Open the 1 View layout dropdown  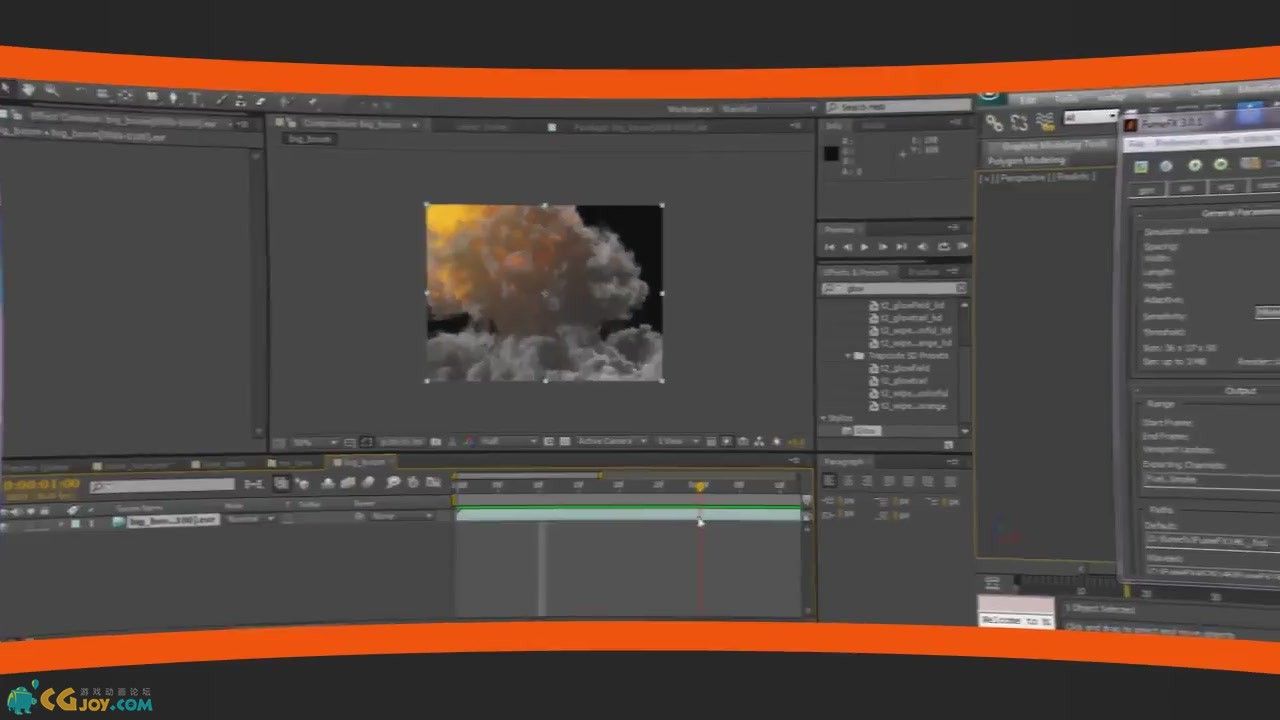point(678,441)
